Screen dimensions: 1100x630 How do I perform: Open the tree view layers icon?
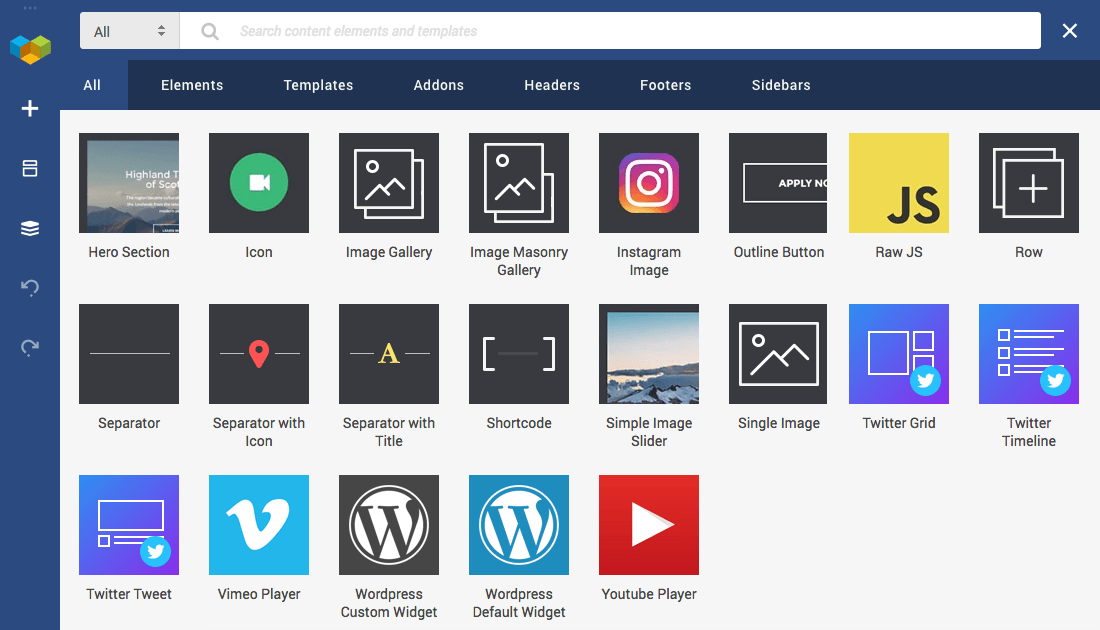click(29, 229)
